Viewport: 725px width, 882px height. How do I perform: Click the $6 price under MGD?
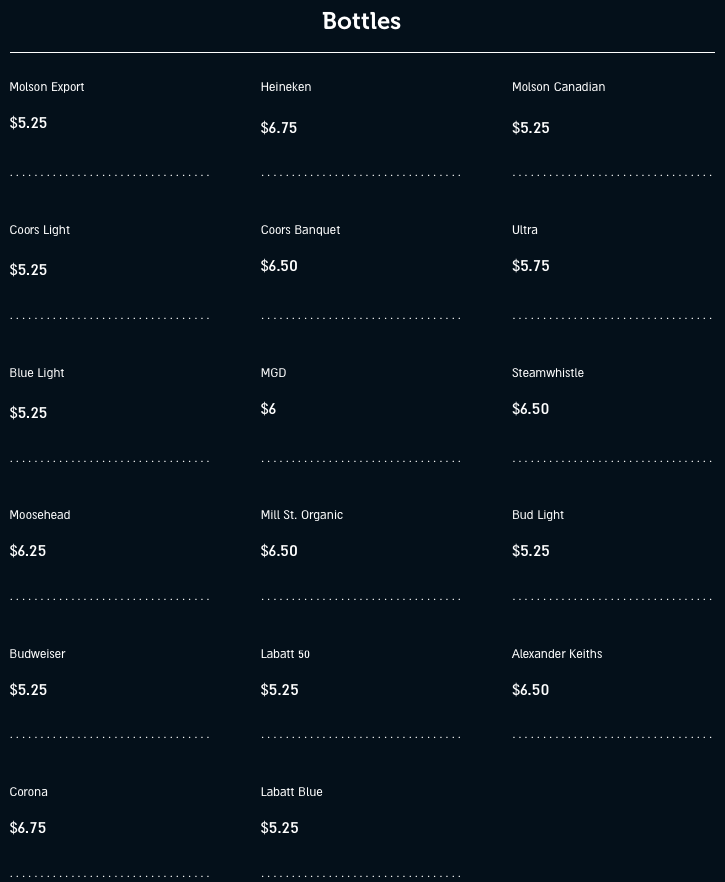pos(268,409)
